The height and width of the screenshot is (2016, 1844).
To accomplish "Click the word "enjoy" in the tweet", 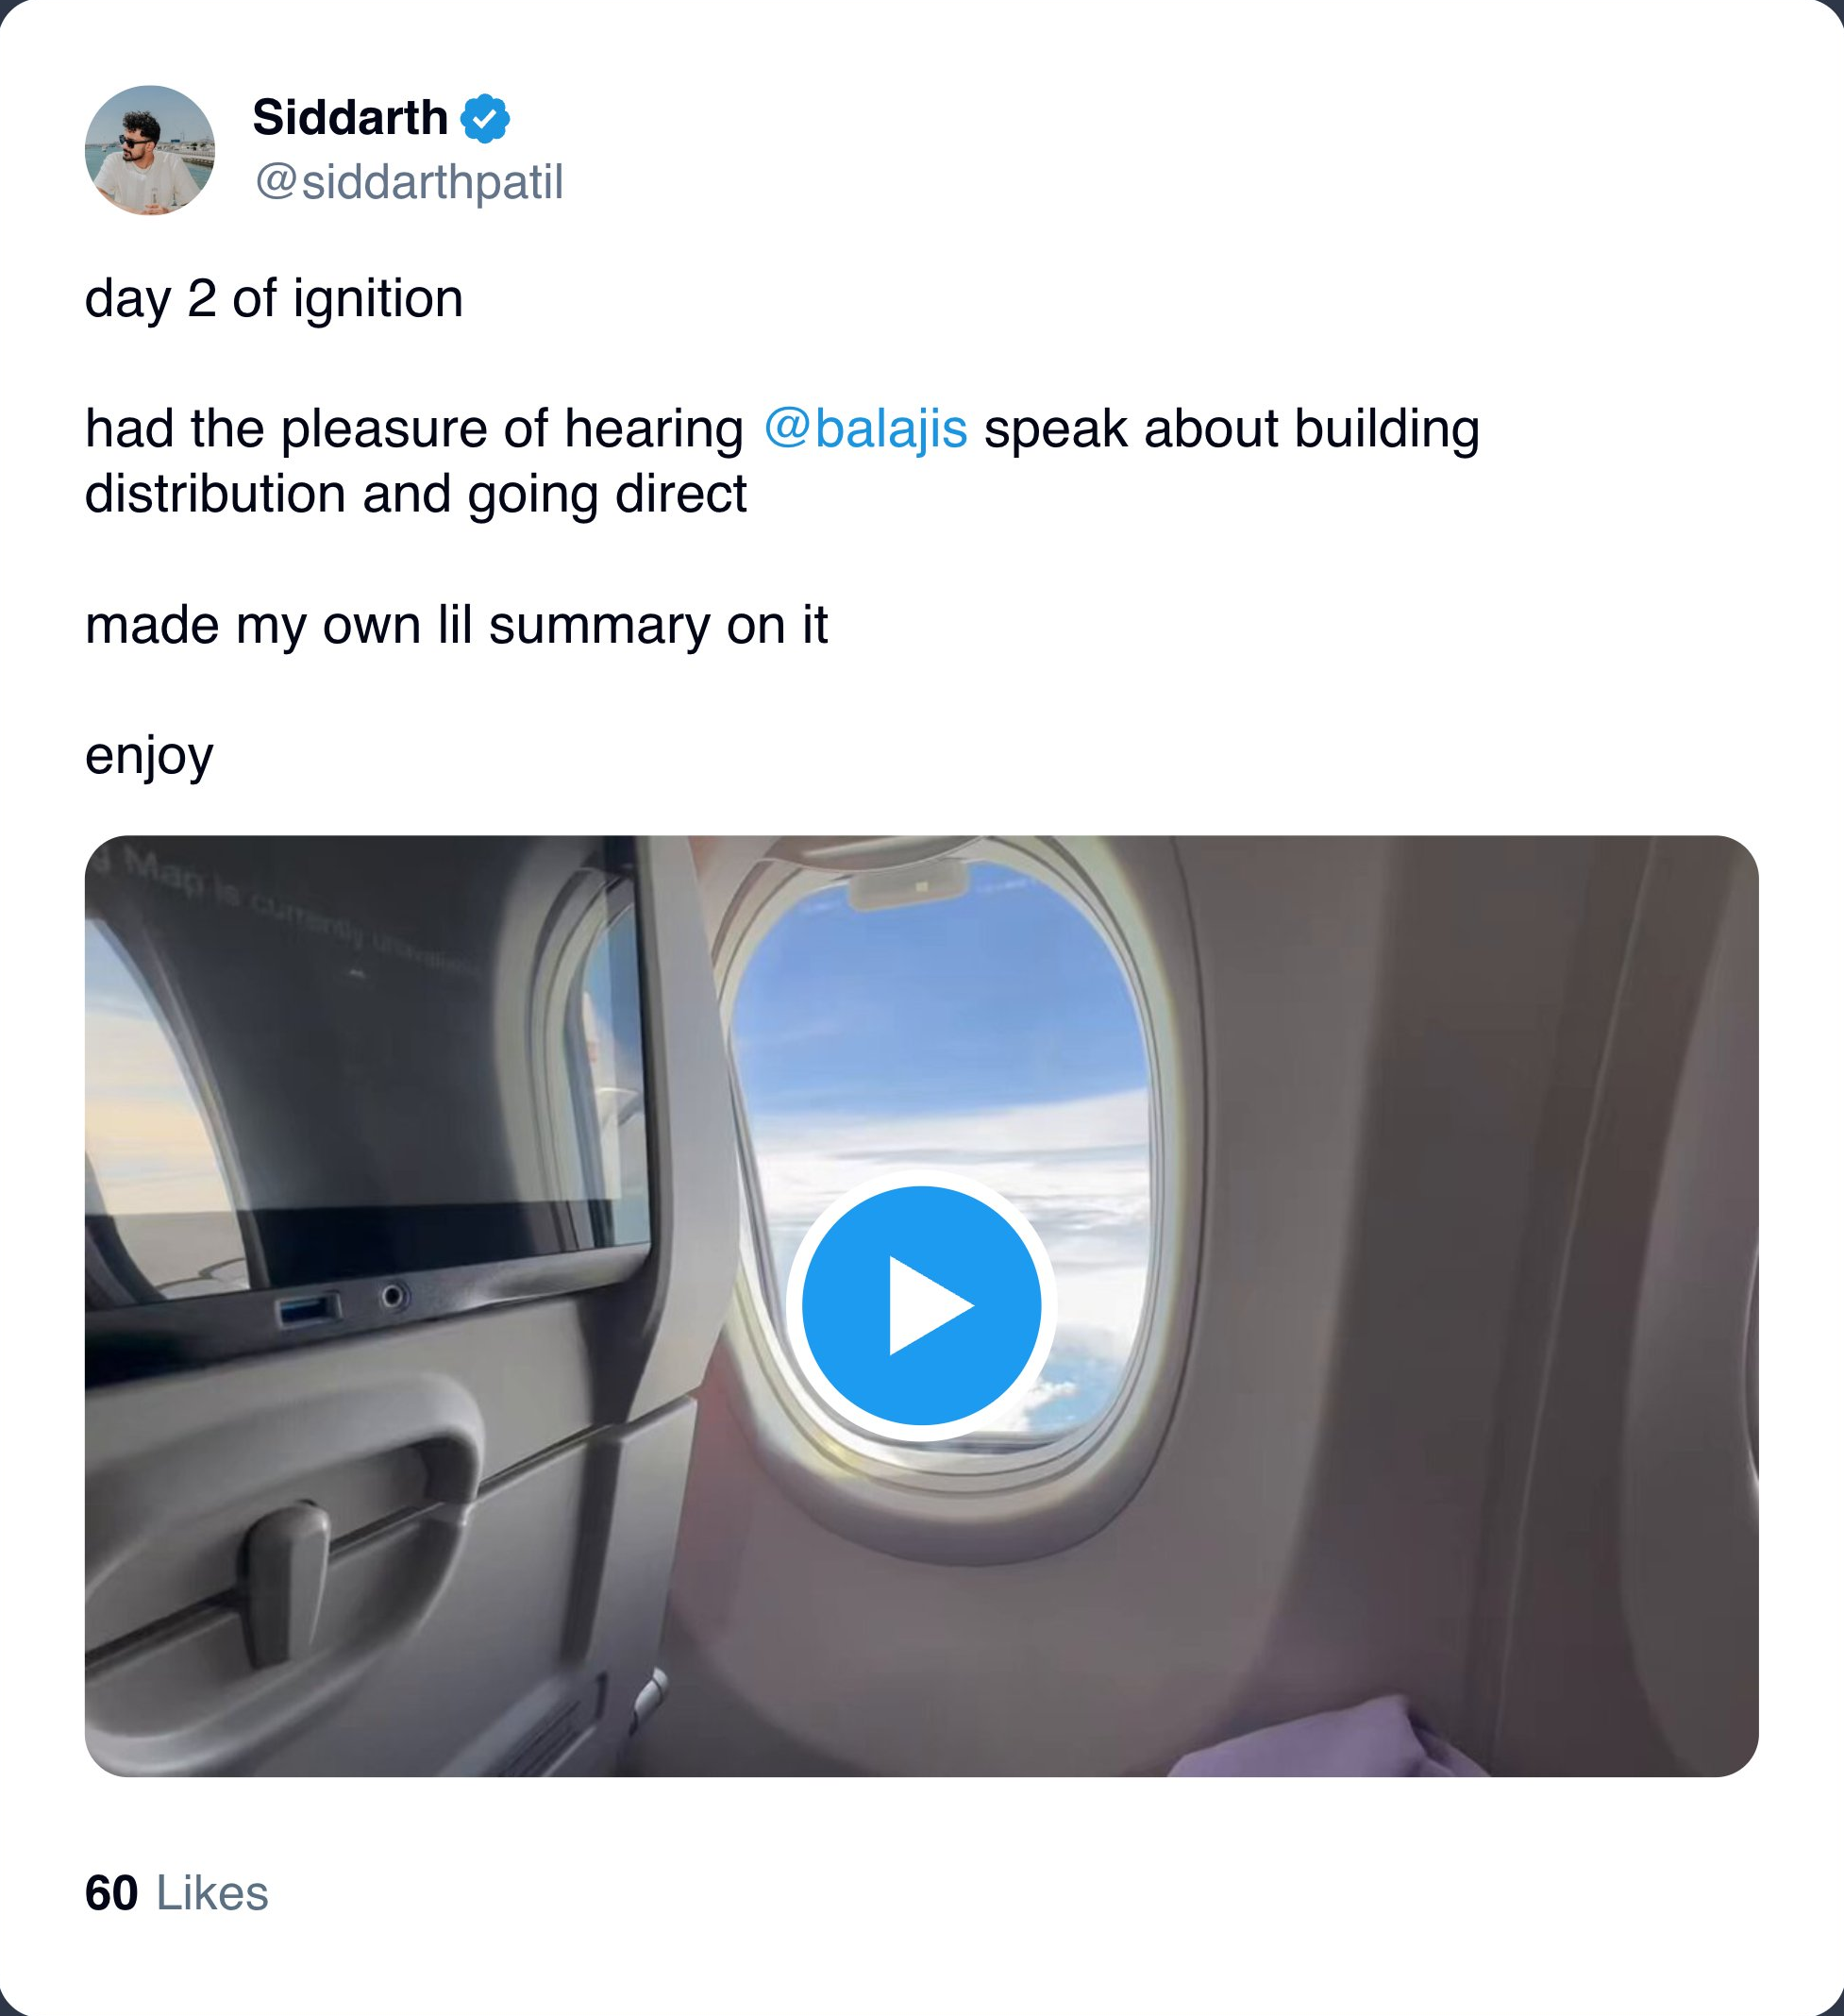I will 149,755.
